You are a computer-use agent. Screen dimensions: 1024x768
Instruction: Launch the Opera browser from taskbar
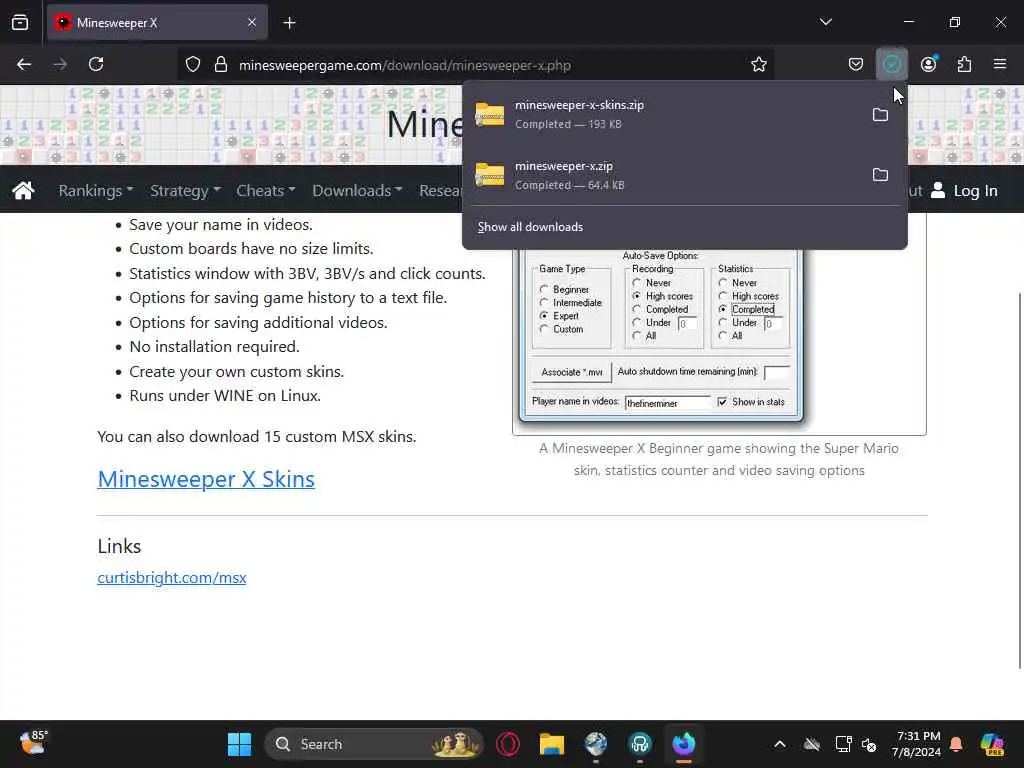click(507, 744)
